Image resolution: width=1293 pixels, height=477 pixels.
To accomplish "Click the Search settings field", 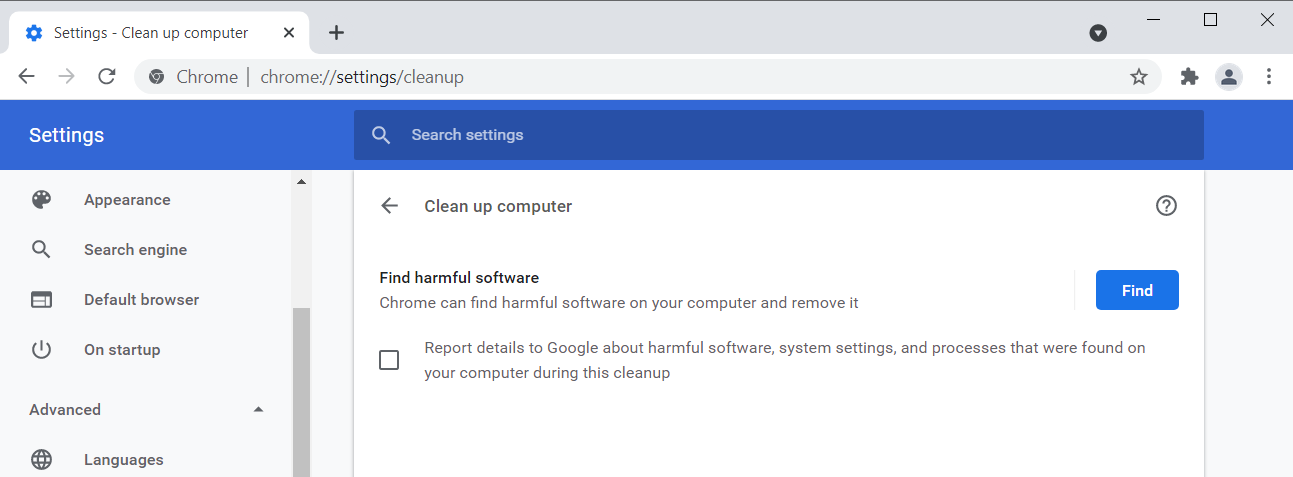I will click(x=780, y=135).
